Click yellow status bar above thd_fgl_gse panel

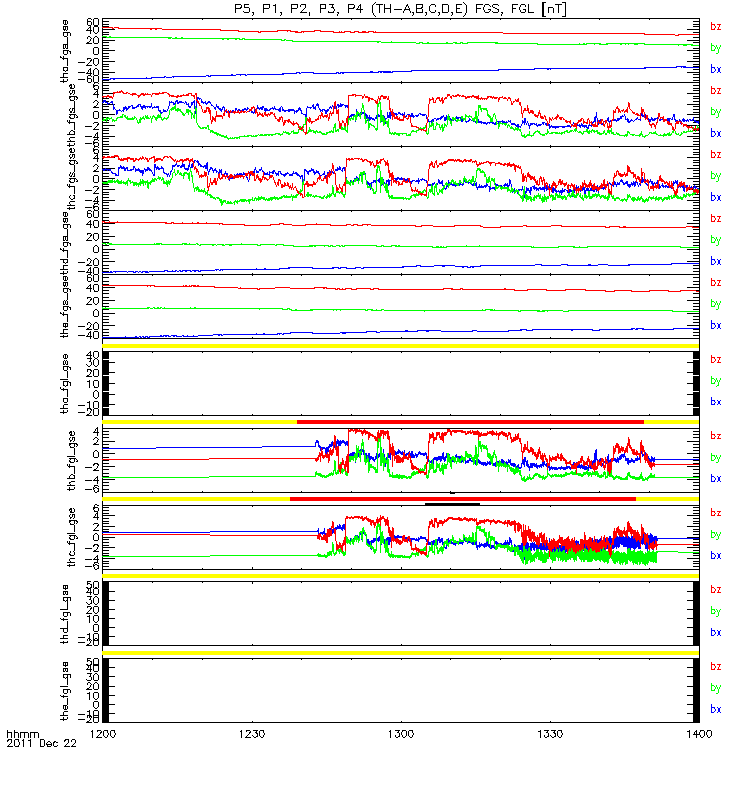[x=401, y=576]
